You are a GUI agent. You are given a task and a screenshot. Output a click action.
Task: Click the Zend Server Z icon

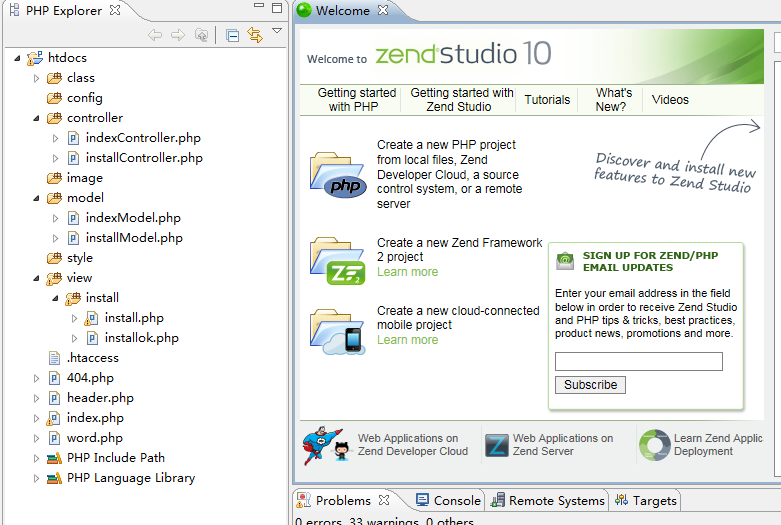click(x=496, y=446)
